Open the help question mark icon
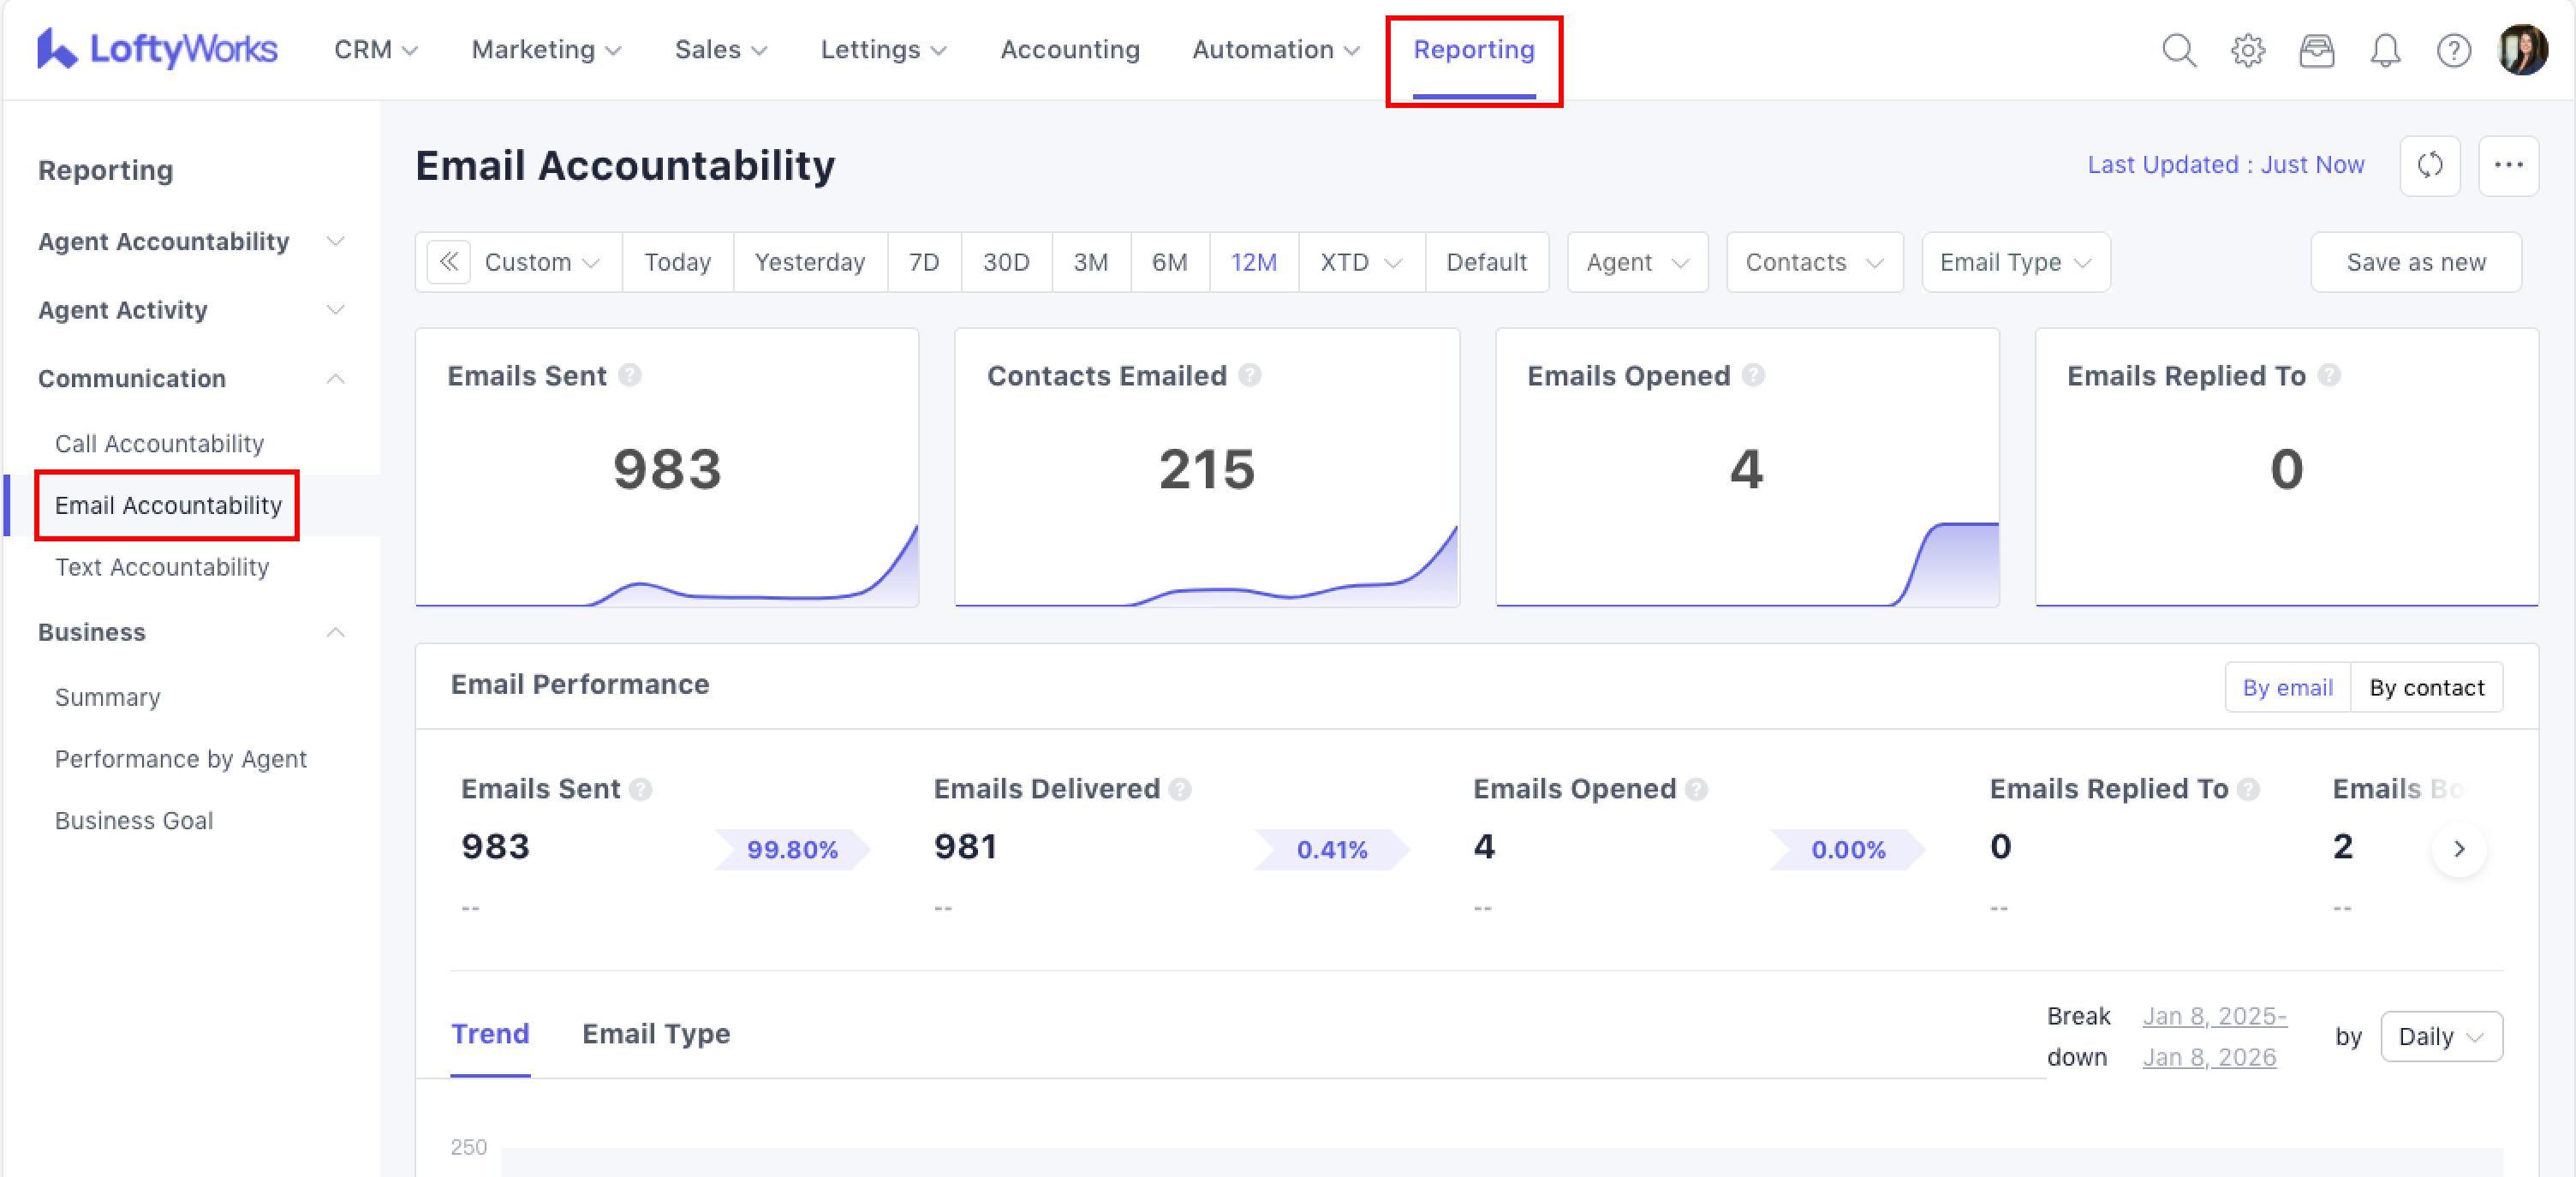 coord(2453,50)
